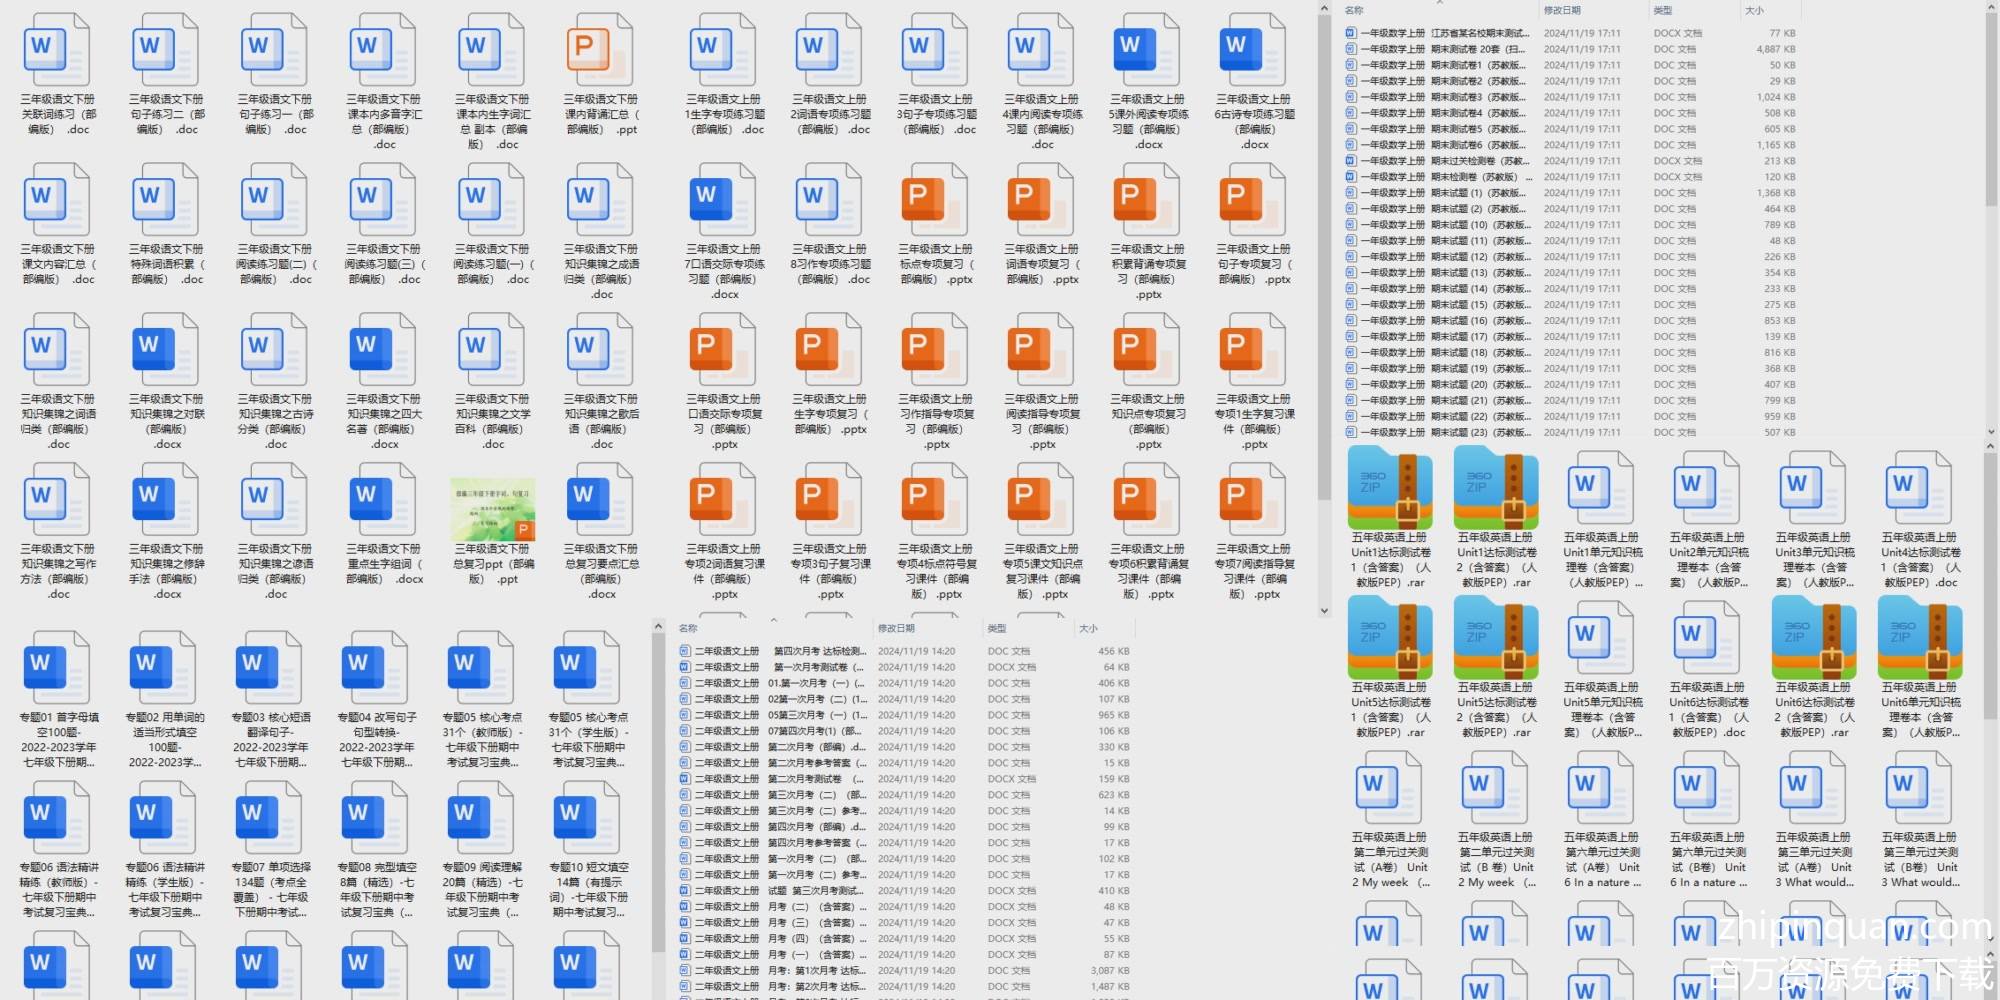The height and width of the screenshot is (1000, 2000).
Task: Open 专题10 短文填空14篇 Word document
Action: pyautogui.click(x=587, y=818)
